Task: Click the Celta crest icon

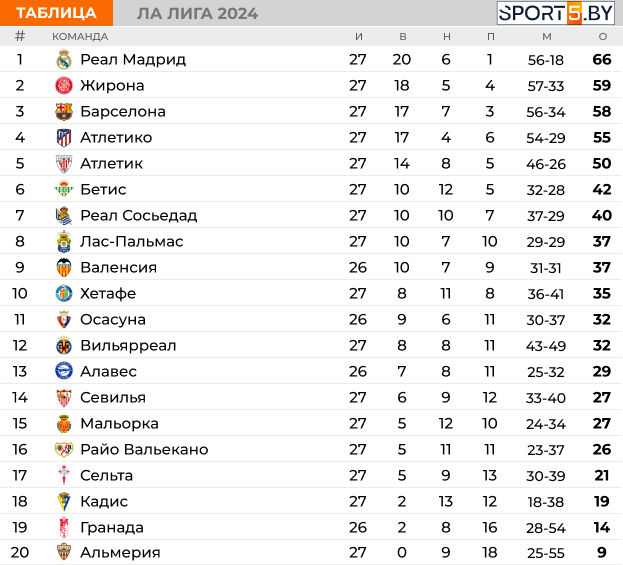Action: click(64, 475)
